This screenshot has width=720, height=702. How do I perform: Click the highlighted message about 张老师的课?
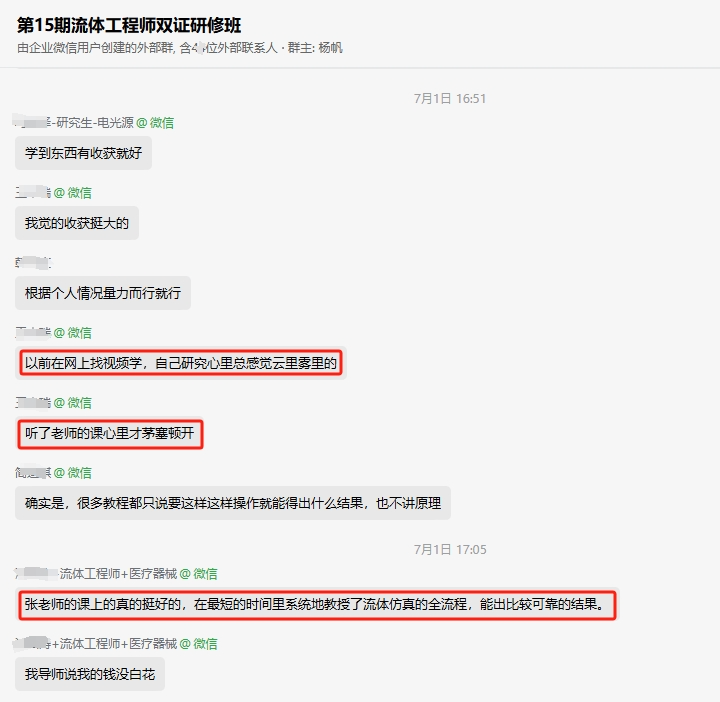pyautogui.click(x=317, y=605)
